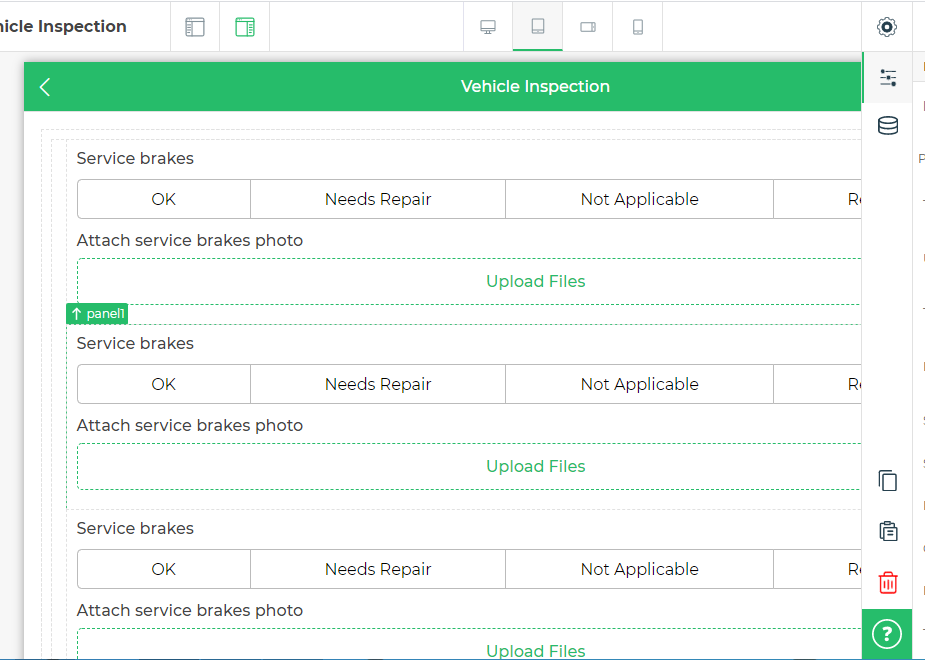Switch to desktop preview device
The image size is (925, 660).
(x=488, y=27)
